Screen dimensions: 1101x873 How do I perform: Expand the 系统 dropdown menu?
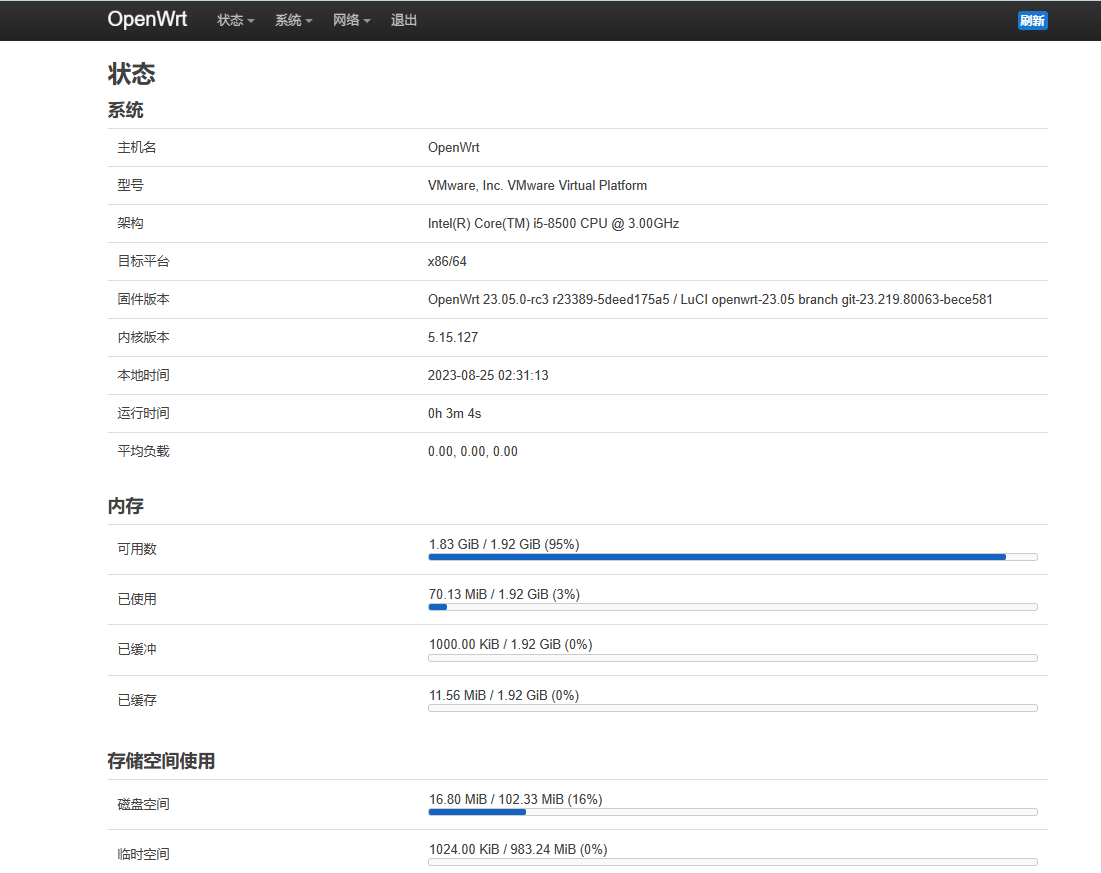pyautogui.click(x=294, y=20)
